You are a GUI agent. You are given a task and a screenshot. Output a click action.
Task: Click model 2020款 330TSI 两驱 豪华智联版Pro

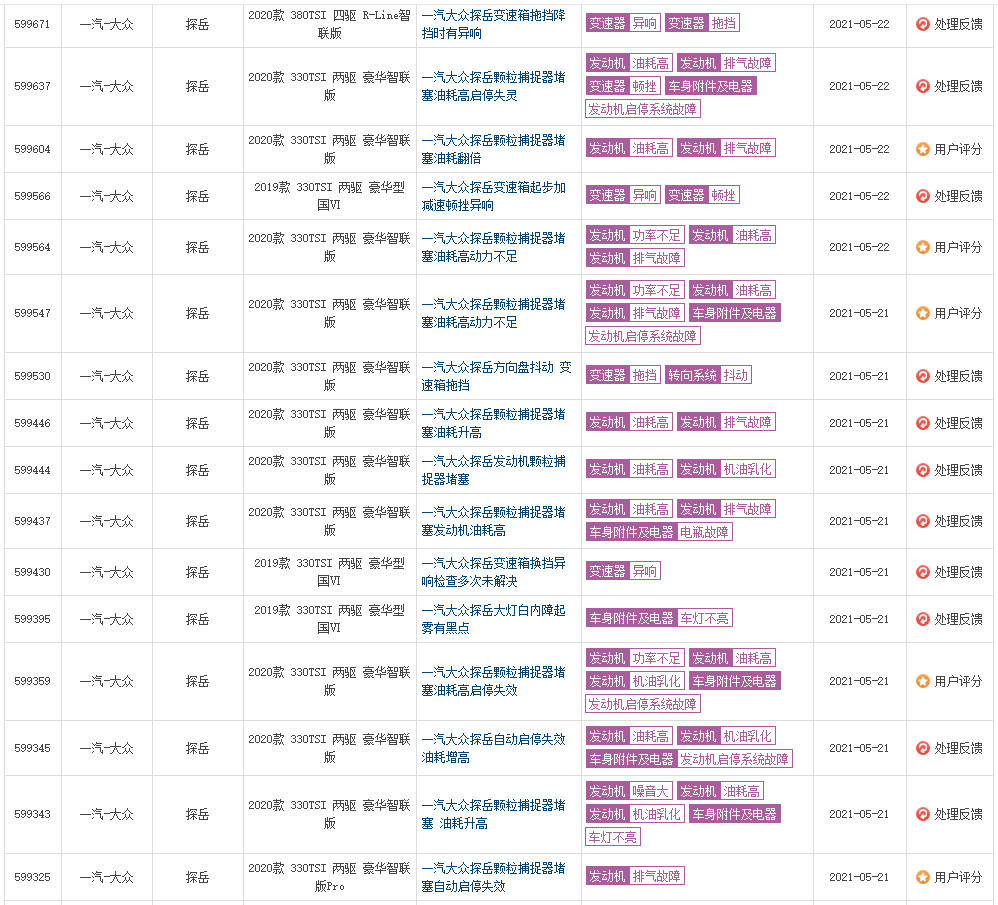tap(329, 877)
